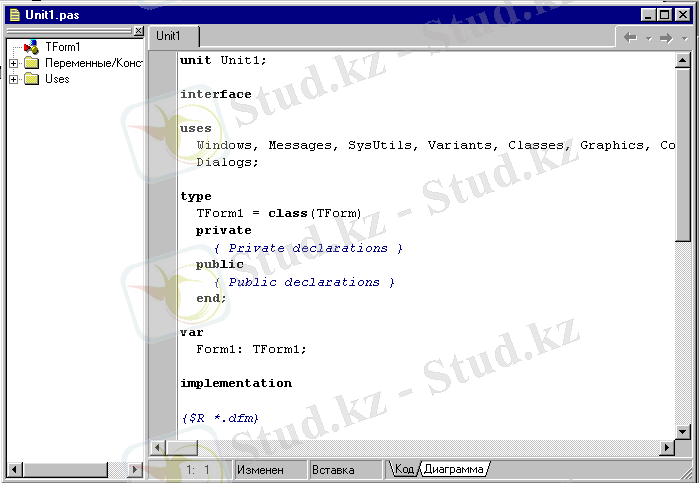Click the Вставка insert mode indicator
The image size is (699, 483).
[x=345, y=470]
